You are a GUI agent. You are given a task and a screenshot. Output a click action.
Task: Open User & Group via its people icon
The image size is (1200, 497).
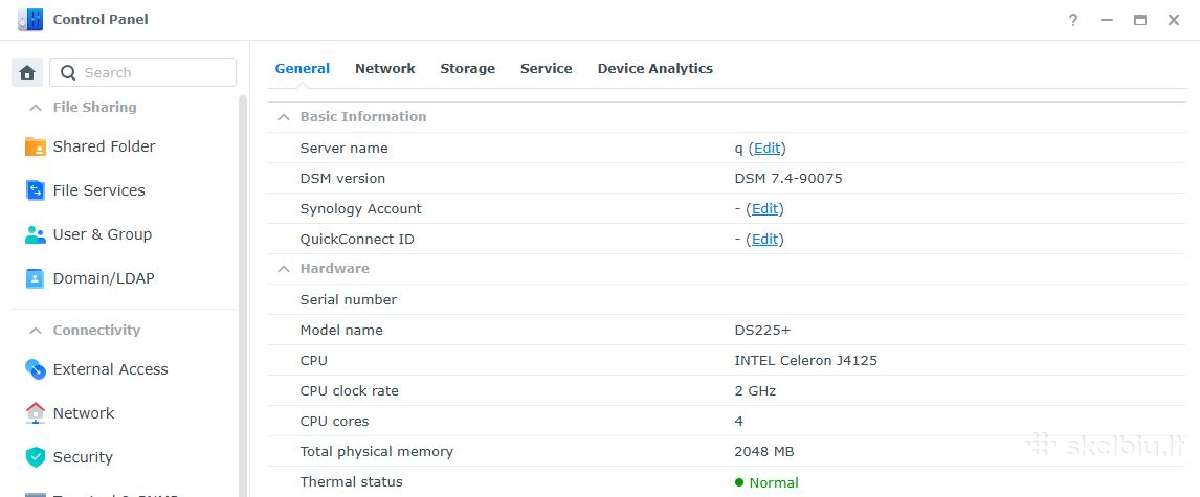coord(35,235)
